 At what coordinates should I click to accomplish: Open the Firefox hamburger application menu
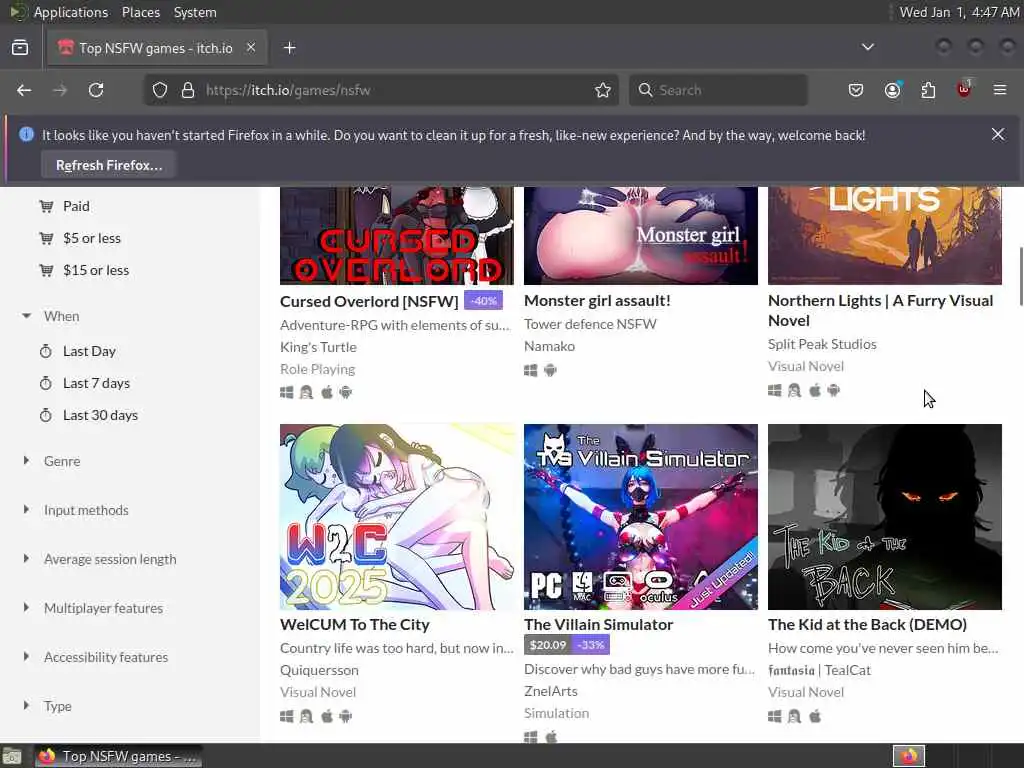coord(1000,90)
